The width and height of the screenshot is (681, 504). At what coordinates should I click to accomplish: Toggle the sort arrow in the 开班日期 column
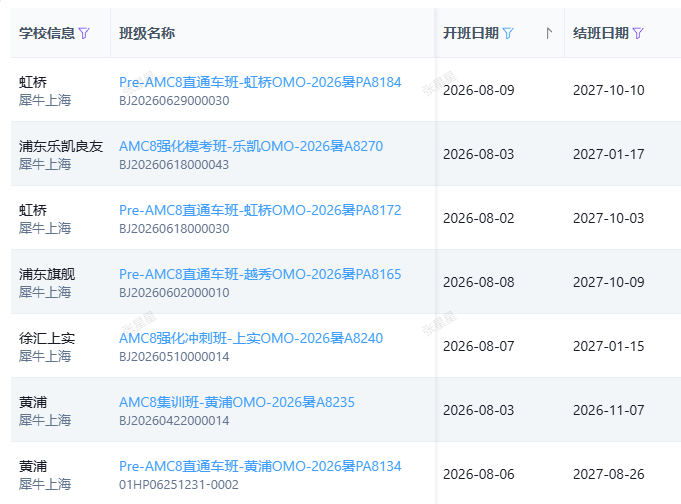click(549, 33)
